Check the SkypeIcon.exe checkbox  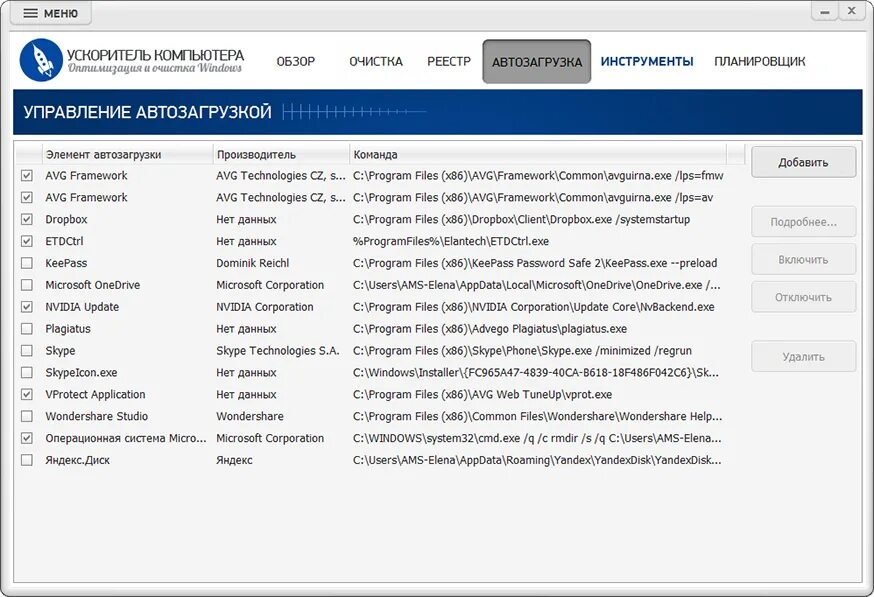(x=27, y=372)
